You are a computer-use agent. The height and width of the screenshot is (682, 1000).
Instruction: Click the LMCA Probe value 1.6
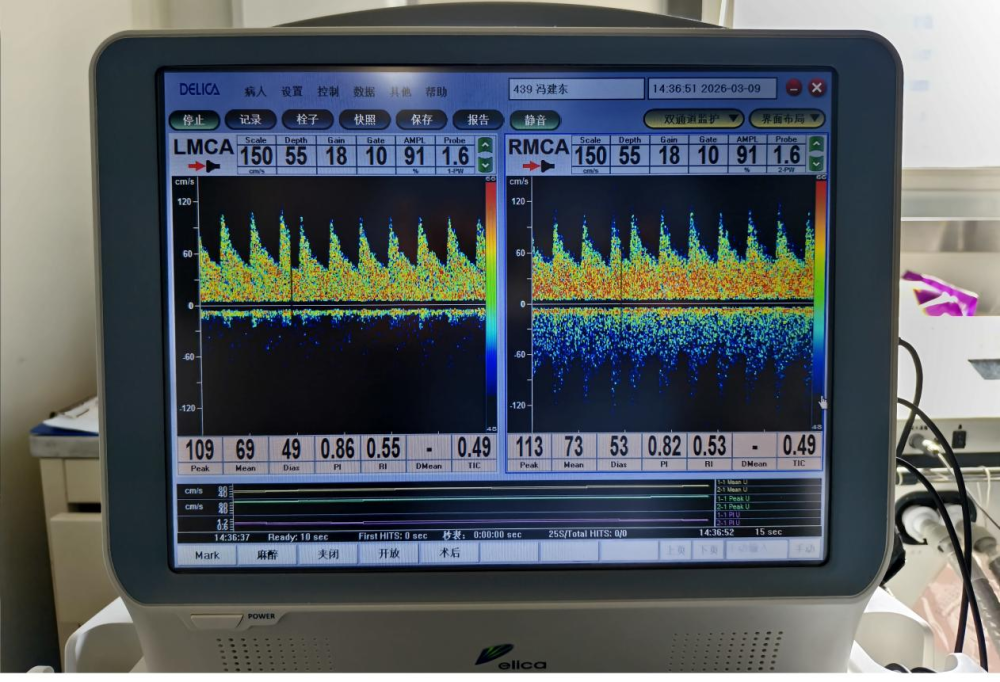[x=455, y=156]
